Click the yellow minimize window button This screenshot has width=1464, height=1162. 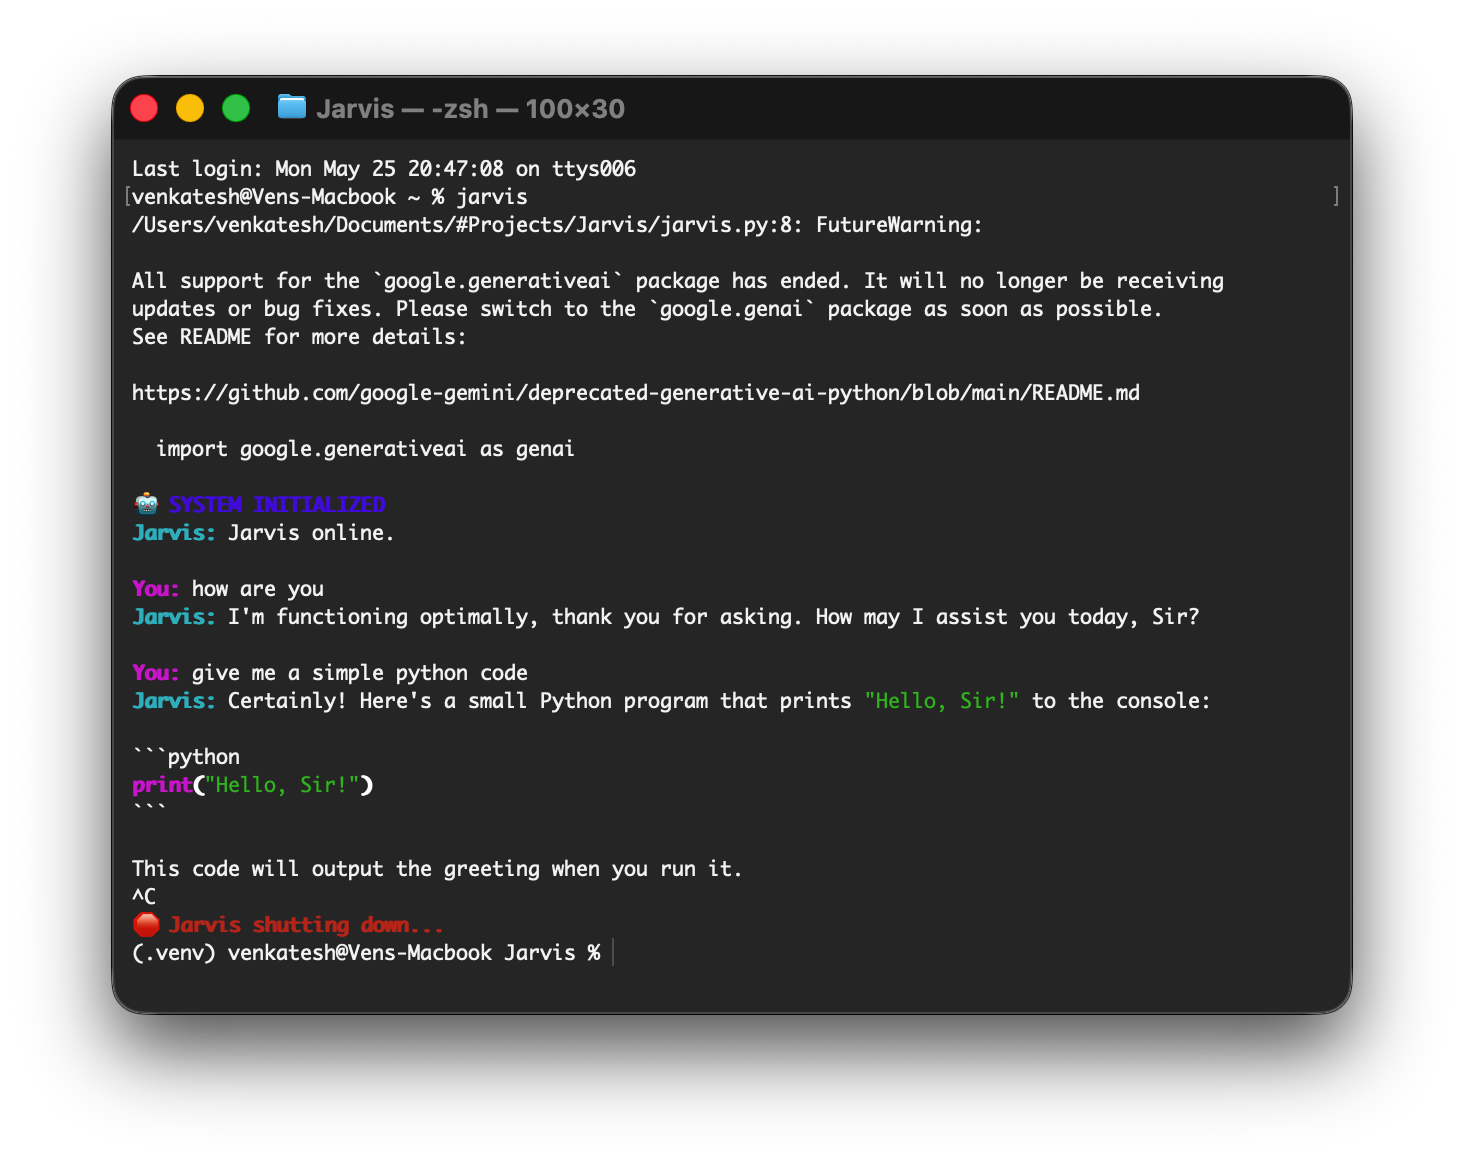pyautogui.click(x=190, y=108)
